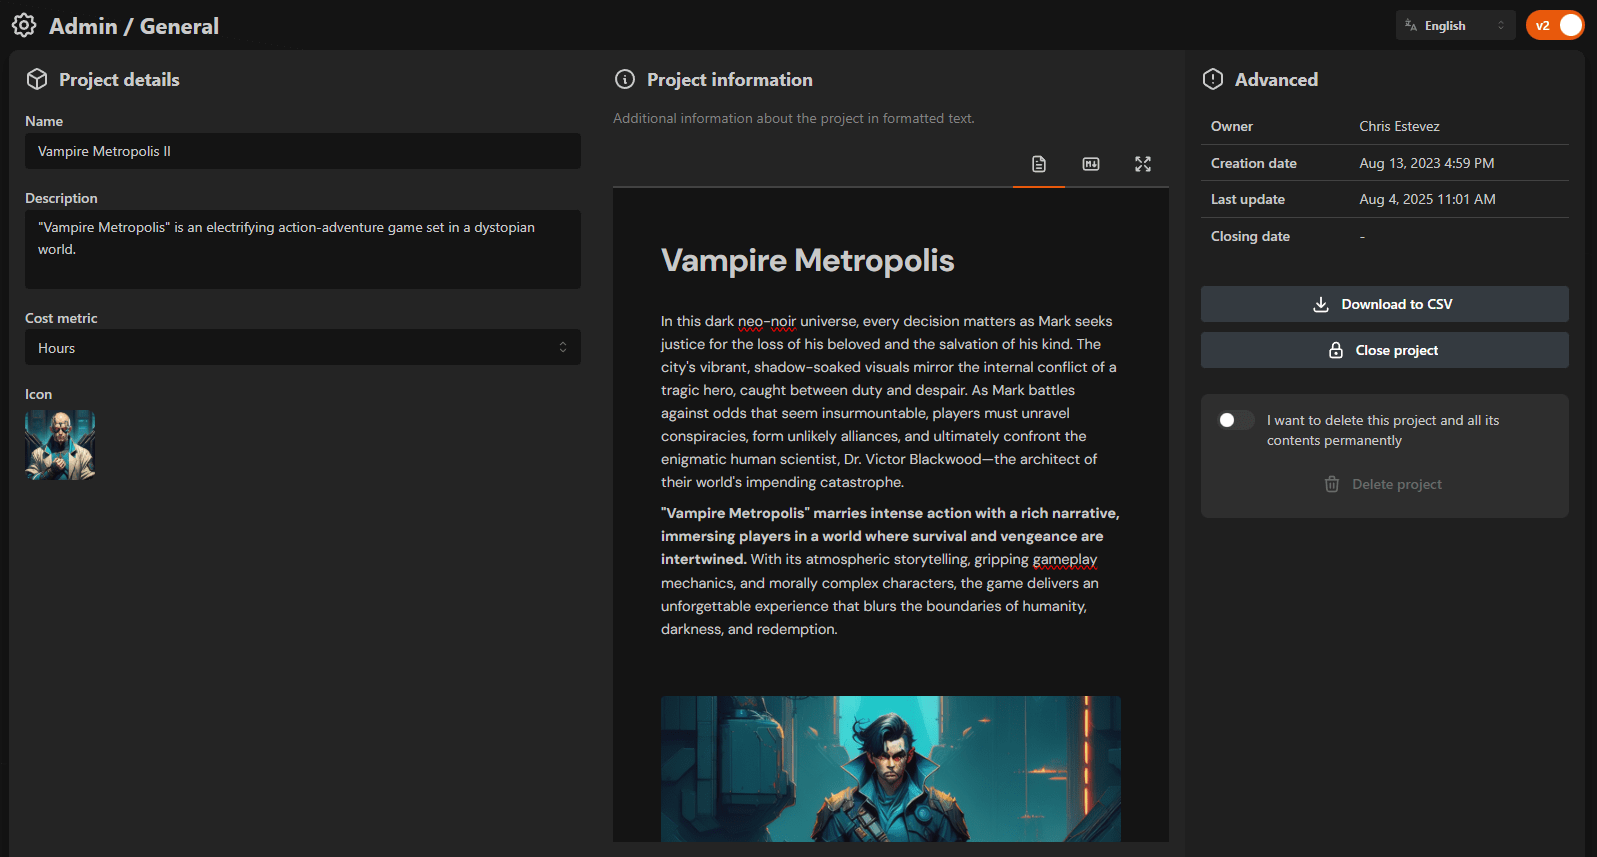
Task: Click the Download to CSV button
Action: (x=1384, y=304)
